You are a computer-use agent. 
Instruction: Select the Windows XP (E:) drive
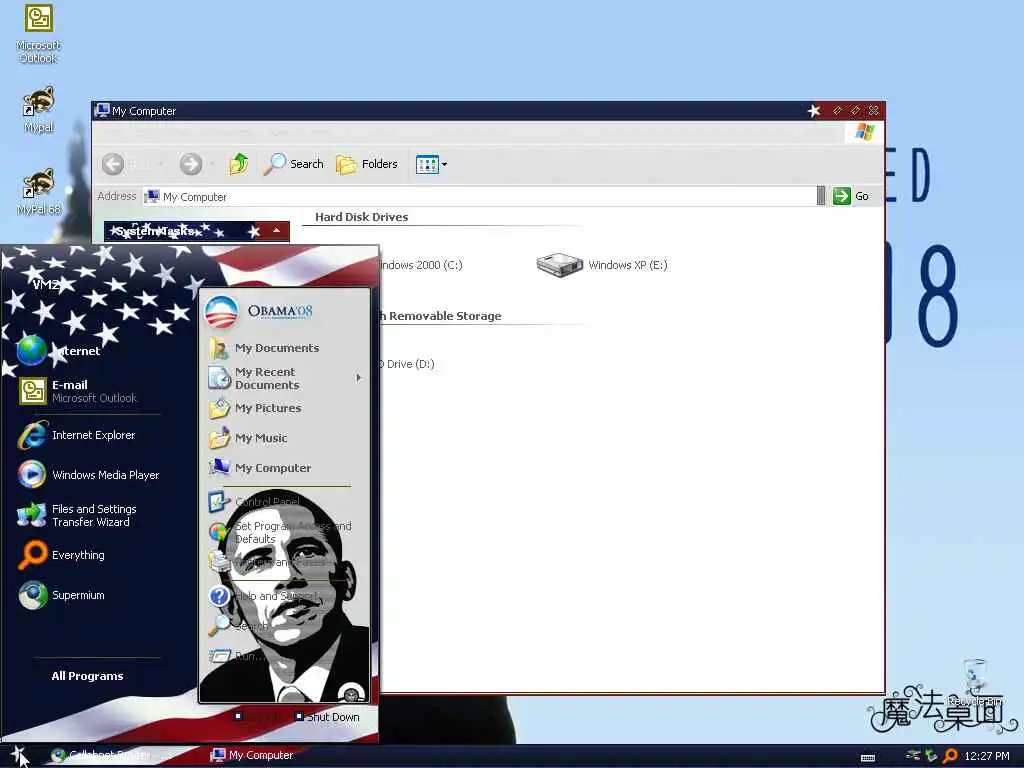601,264
